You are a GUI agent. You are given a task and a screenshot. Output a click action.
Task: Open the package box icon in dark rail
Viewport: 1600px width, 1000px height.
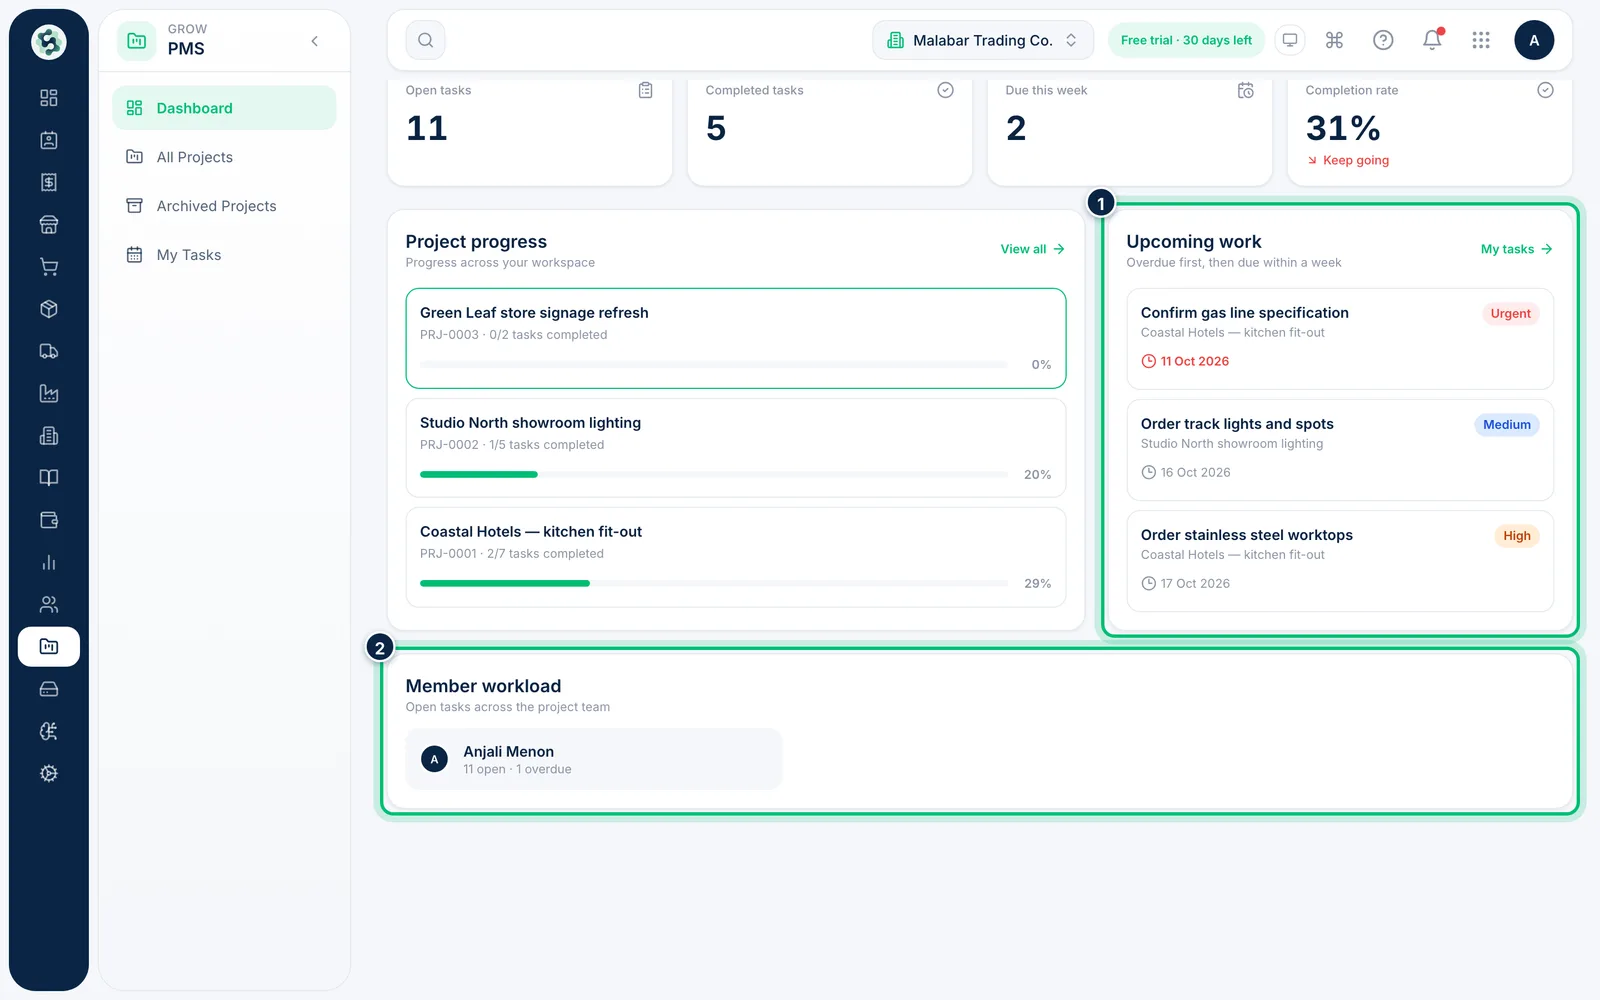[48, 309]
